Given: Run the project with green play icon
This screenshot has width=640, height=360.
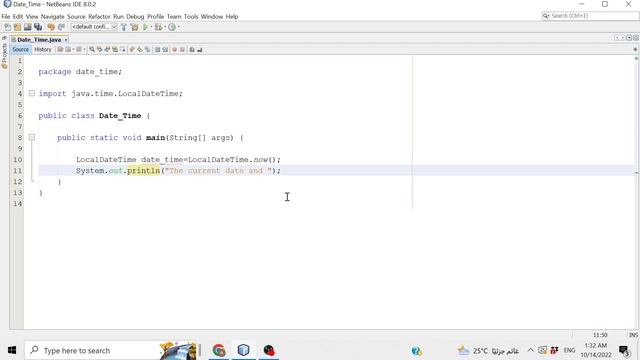Looking at the screenshot, I should tap(145, 27).
